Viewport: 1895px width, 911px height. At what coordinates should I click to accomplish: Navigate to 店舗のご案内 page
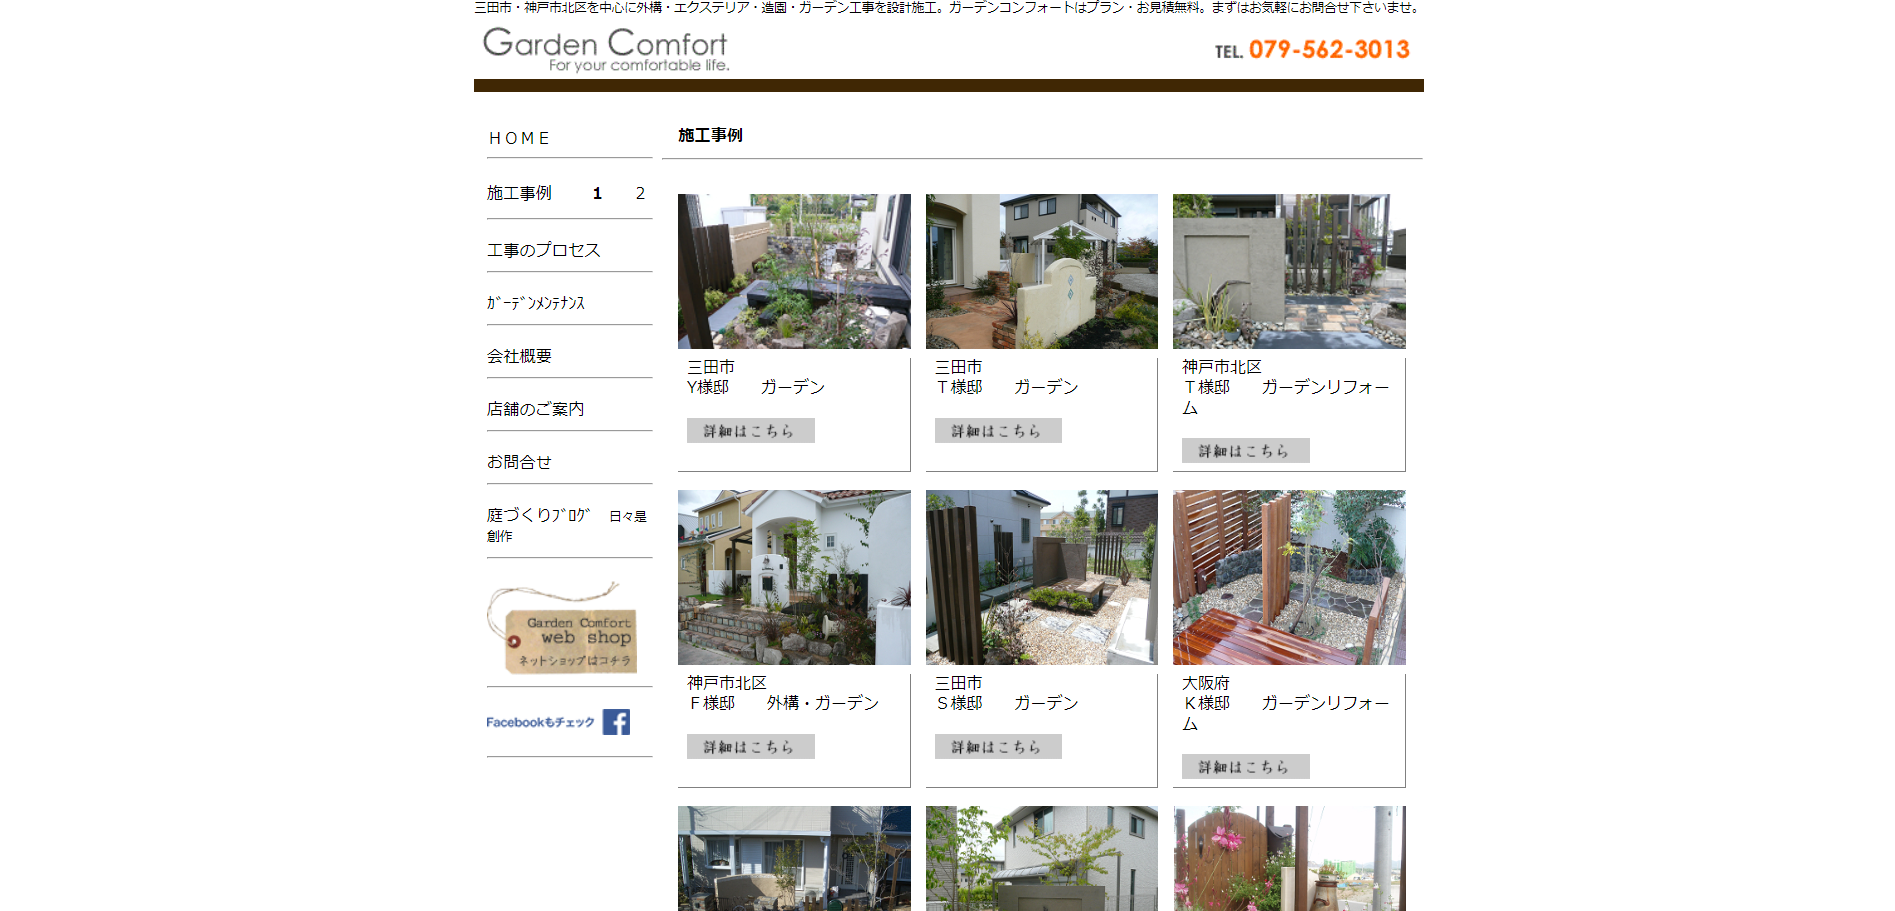(x=535, y=409)
